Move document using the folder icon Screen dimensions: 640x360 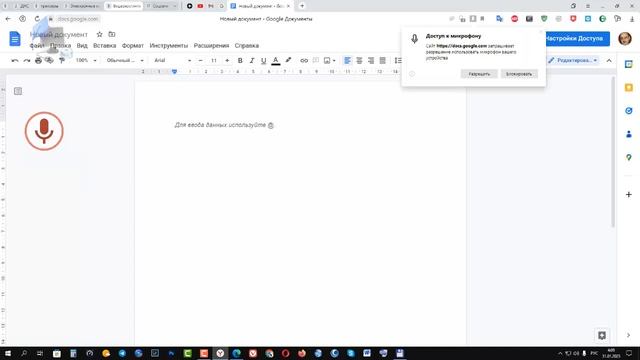[111, 34]
